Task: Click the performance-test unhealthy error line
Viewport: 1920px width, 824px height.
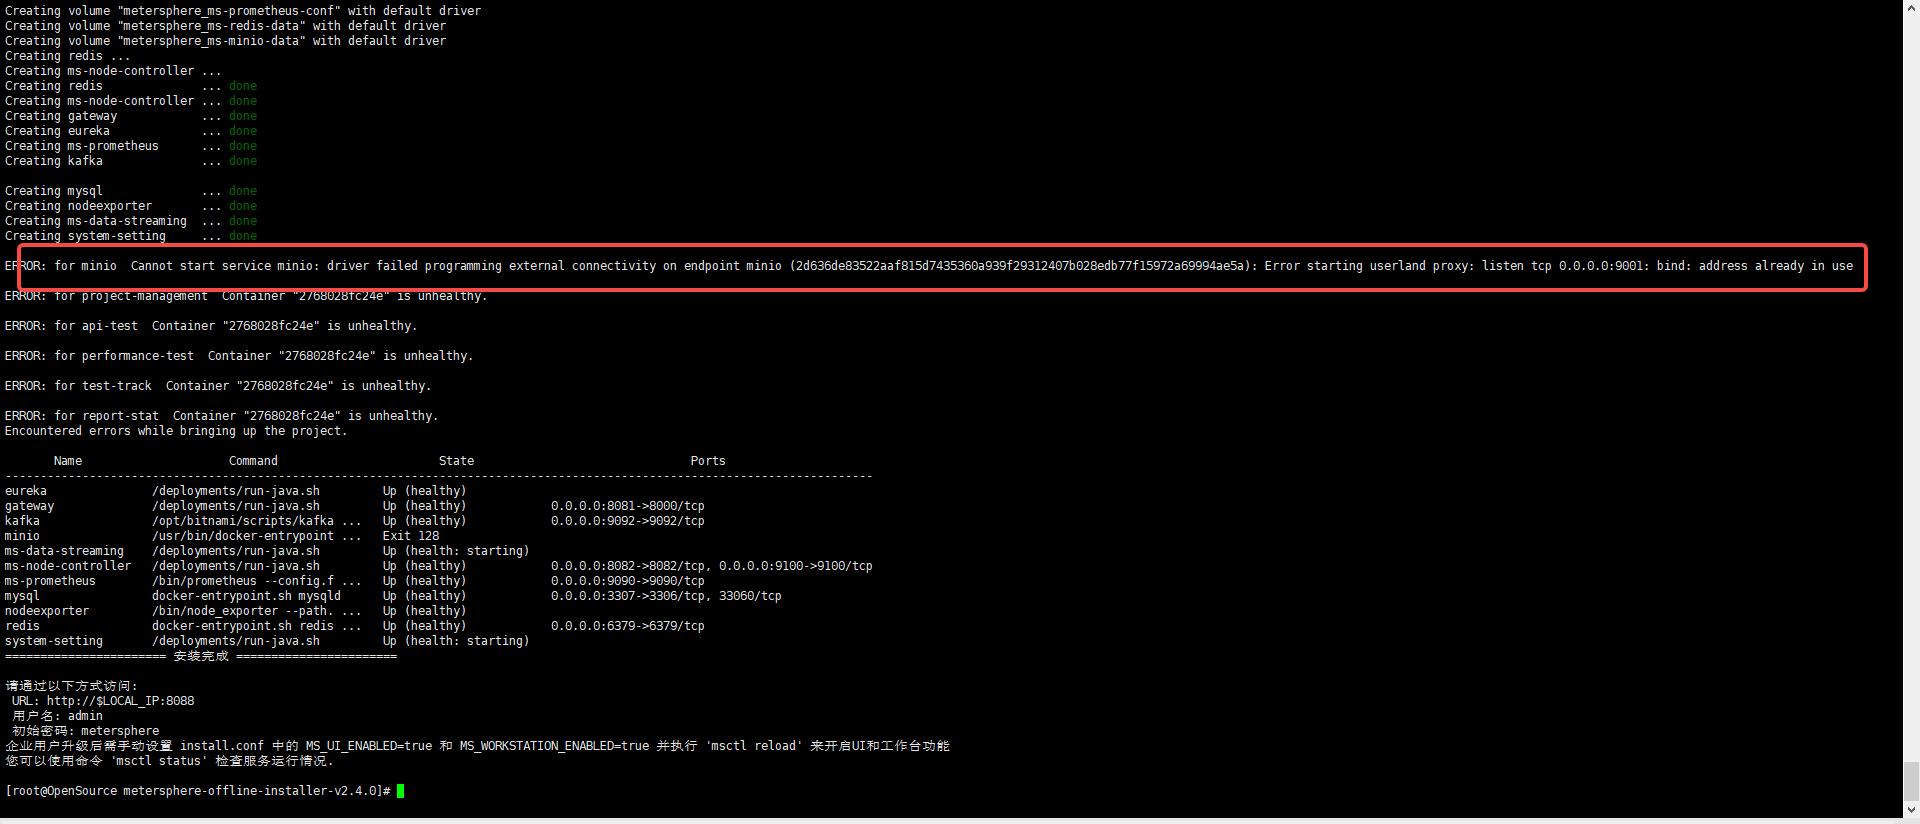Action: click(239, 356)
